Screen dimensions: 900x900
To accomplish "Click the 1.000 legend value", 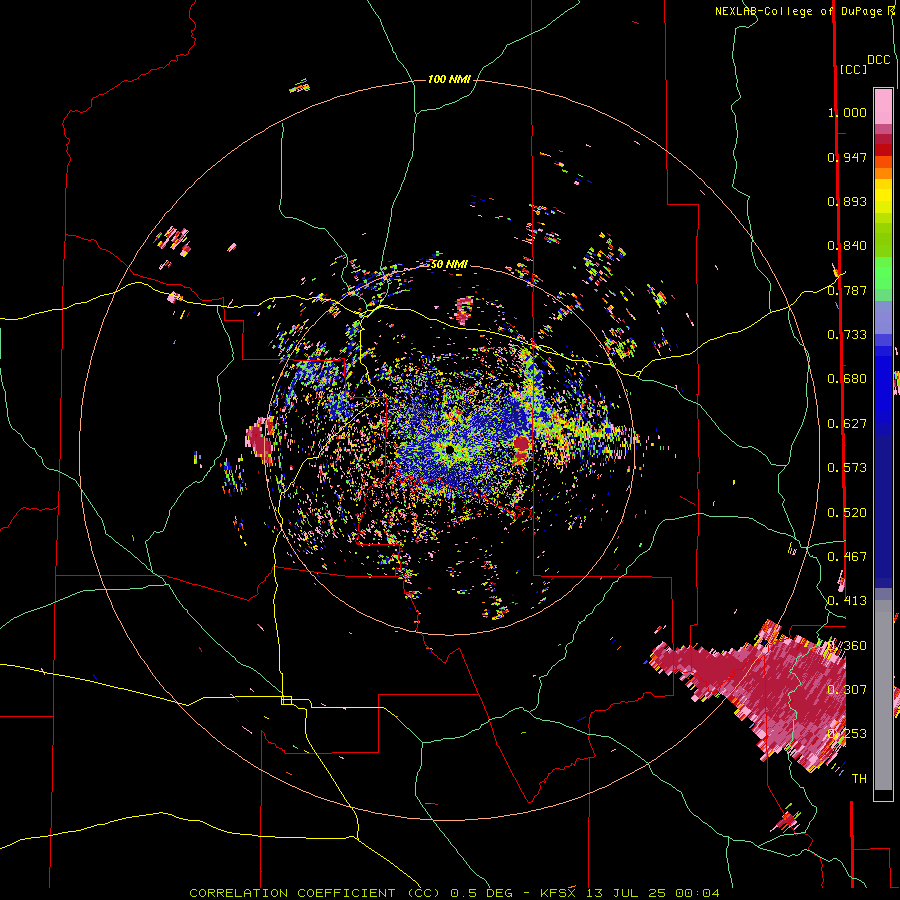I will click(847, 112).
